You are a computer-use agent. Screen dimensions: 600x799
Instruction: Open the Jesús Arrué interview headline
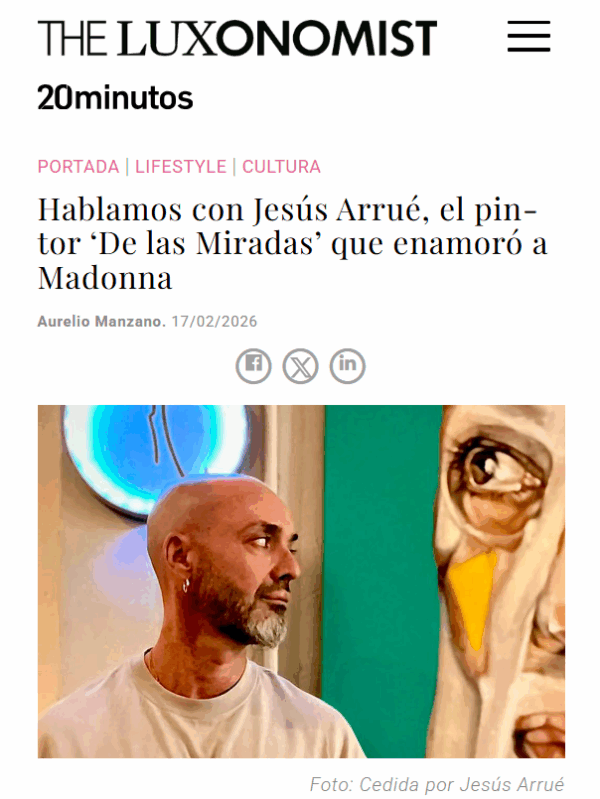292,244
